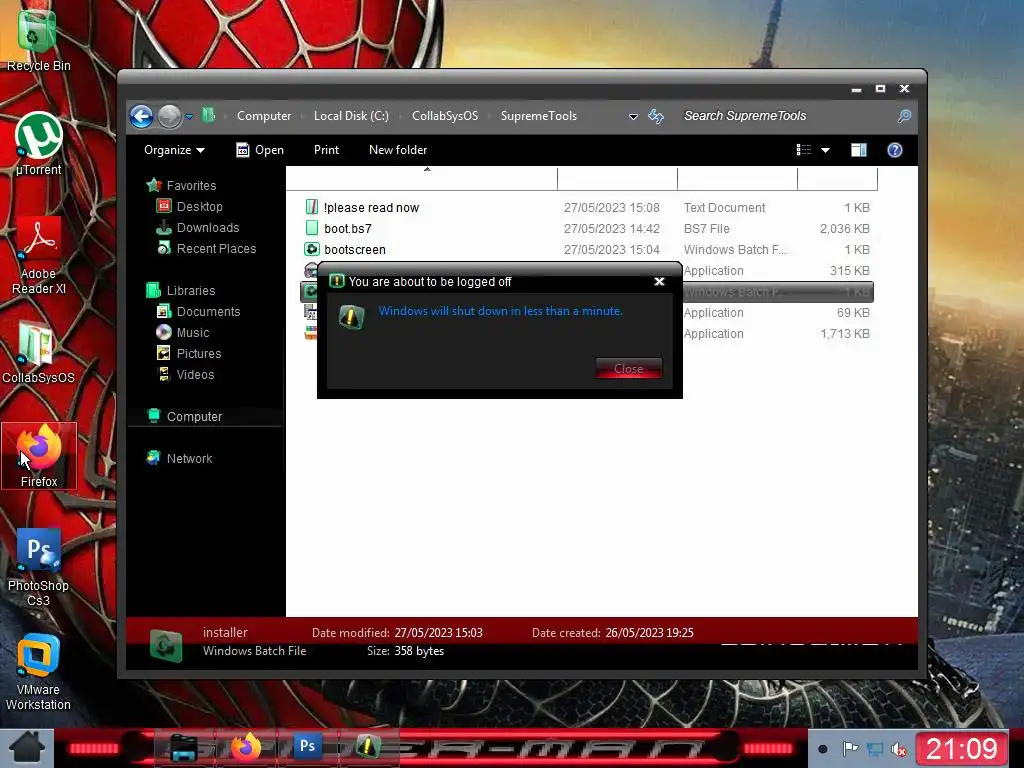Launch µTorrent from the desktop
This screenshot has height=768, width=1024.
[38, 144]
